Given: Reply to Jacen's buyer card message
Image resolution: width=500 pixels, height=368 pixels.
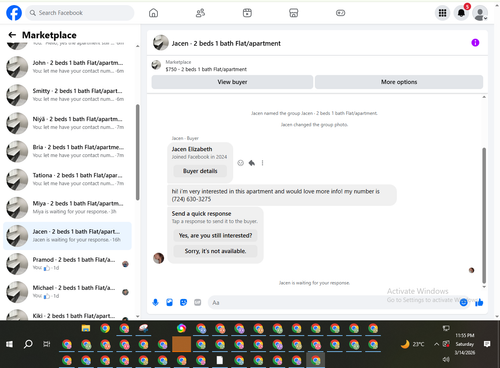Looking at the screenshot, I should 252,163.
